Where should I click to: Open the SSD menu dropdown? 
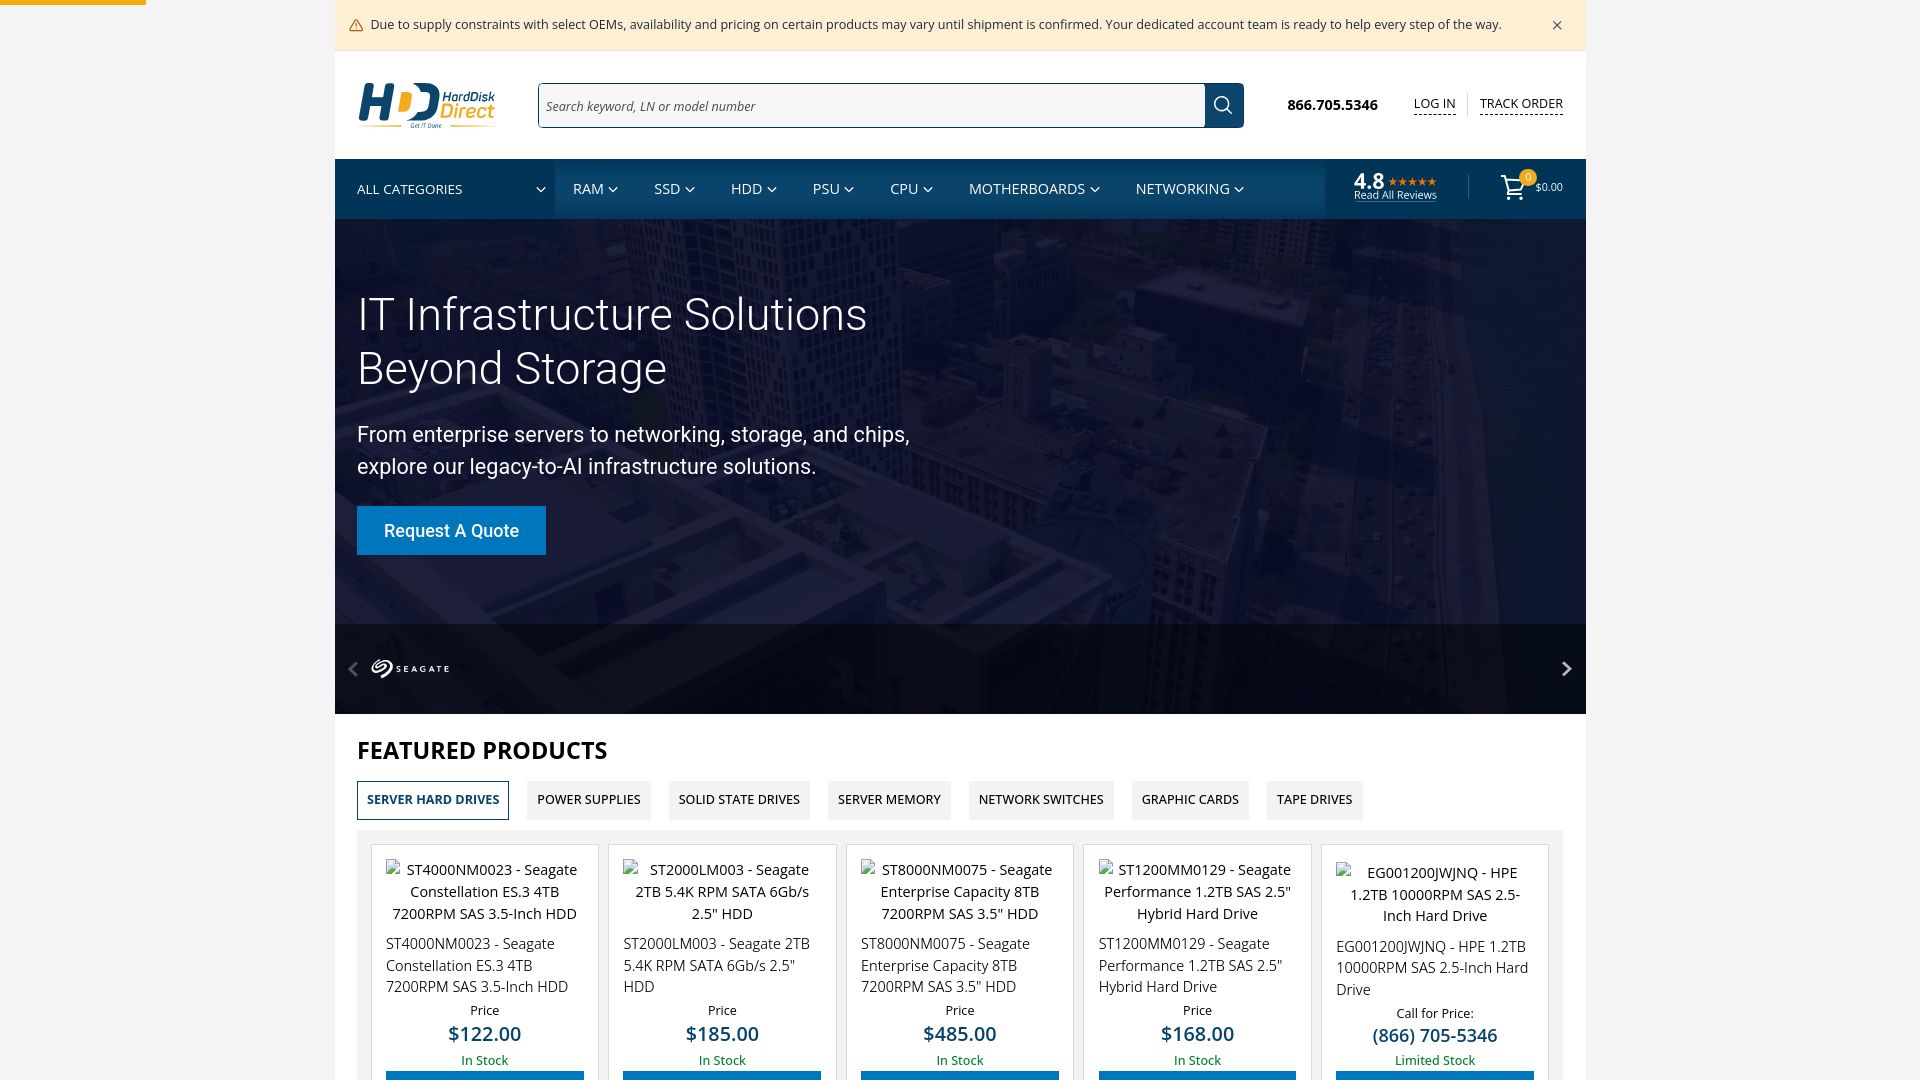tap(674, 189)
